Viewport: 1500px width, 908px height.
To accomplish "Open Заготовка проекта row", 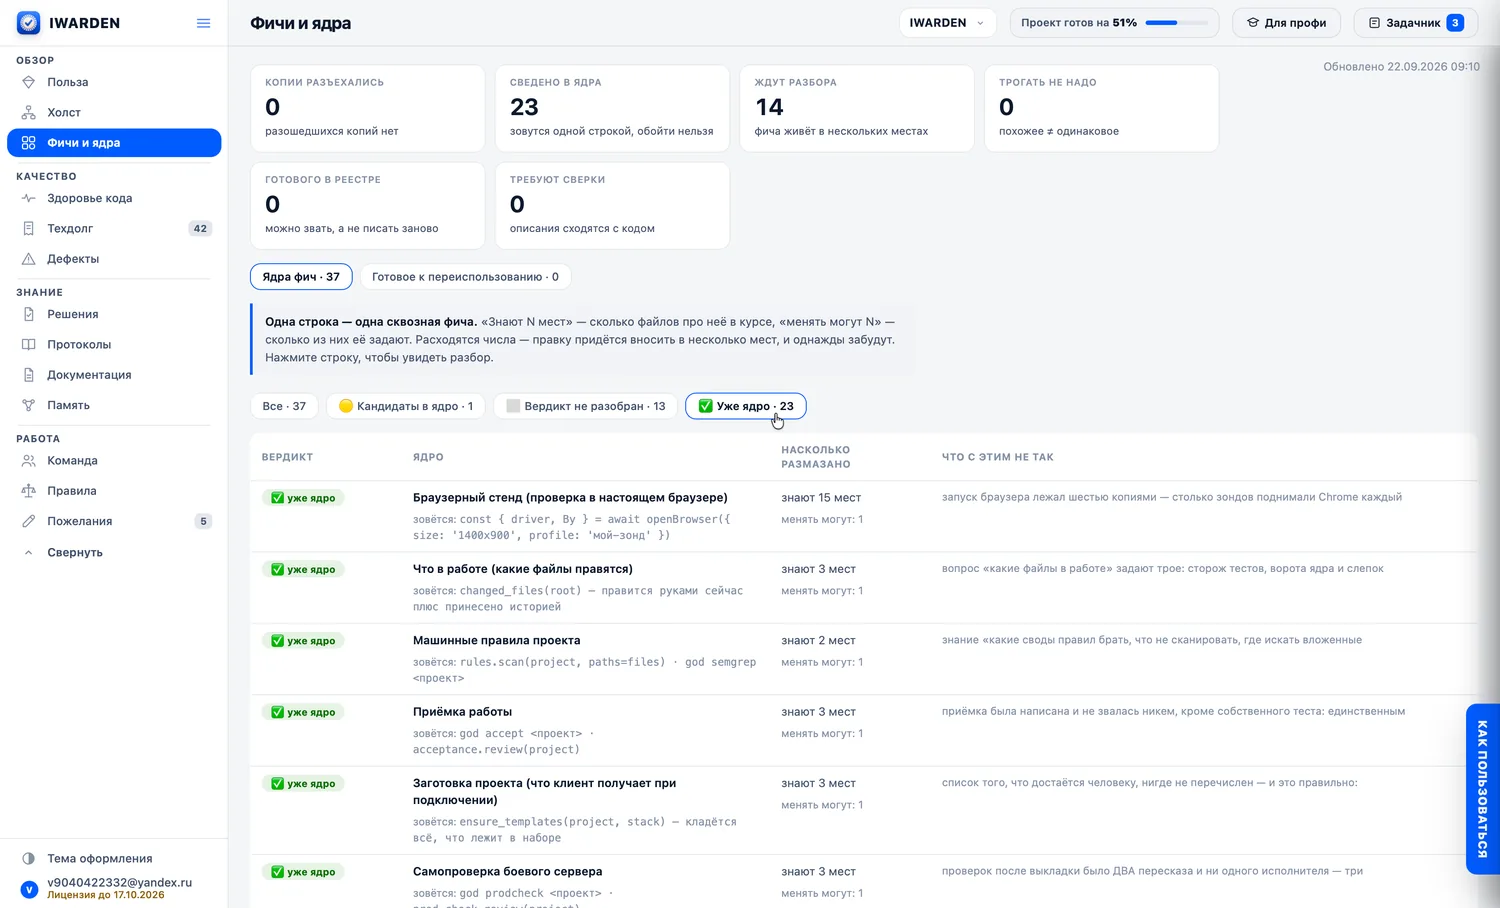I will 863,811.
